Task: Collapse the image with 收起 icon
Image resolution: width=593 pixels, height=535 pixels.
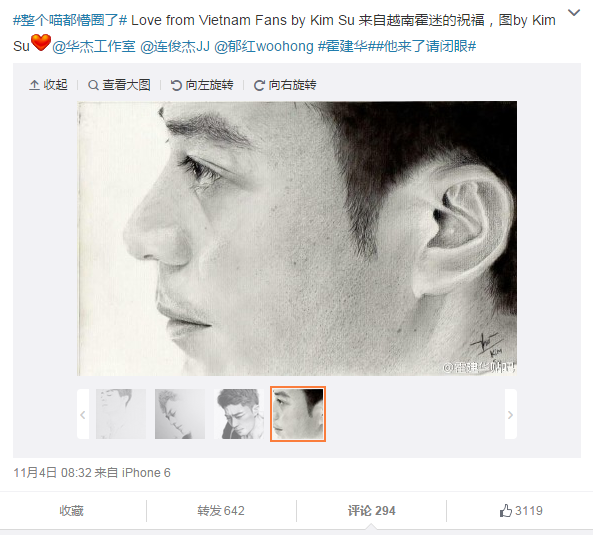Action: [x=48, y=85]
